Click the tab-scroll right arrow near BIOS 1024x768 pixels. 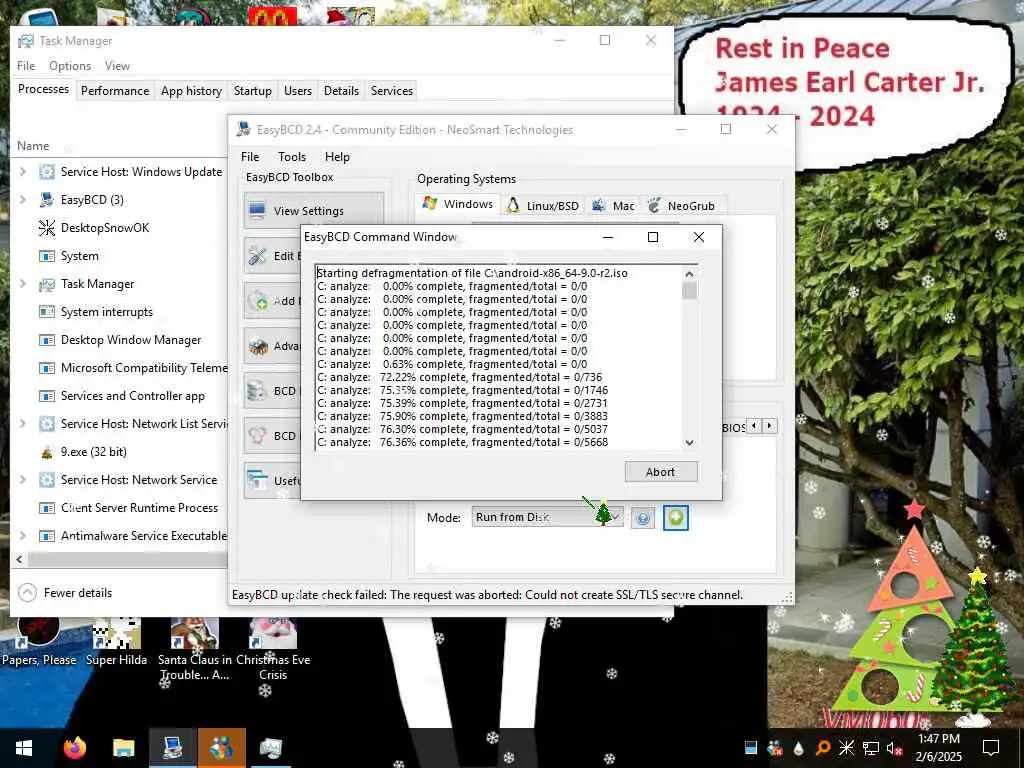(x=769, y=426)
